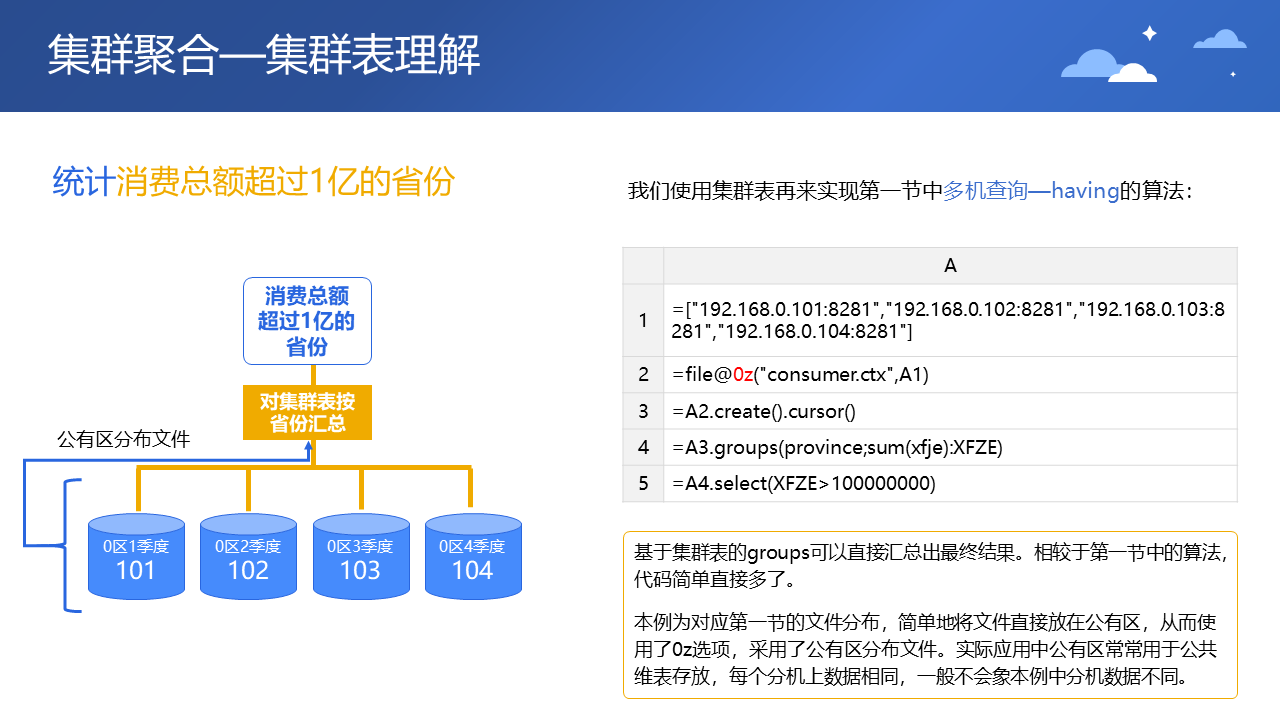Viewport: 1280px width, 720px height.
Task: Click the orange 对集群表按省份汇总 box
Action: pos(307,412)
